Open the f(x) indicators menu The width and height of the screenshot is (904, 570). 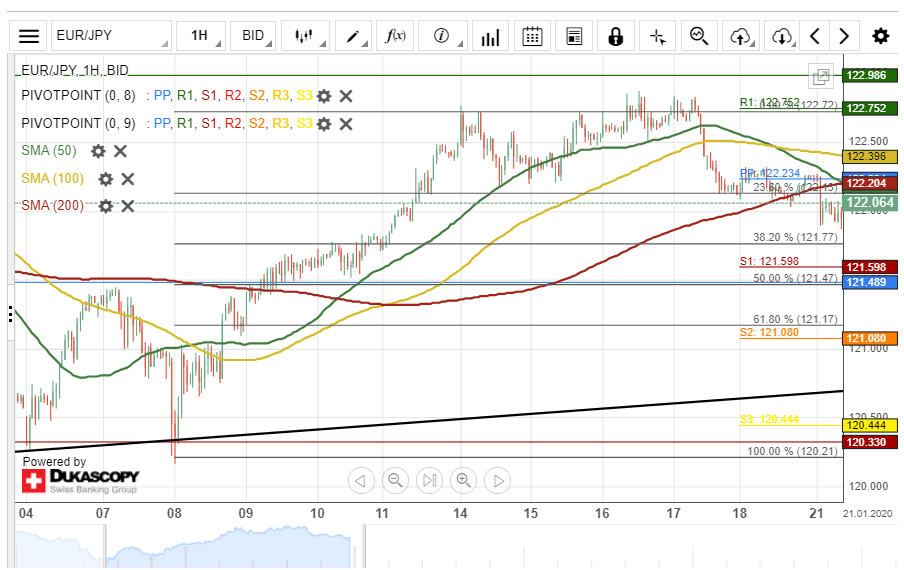point(396,37)
